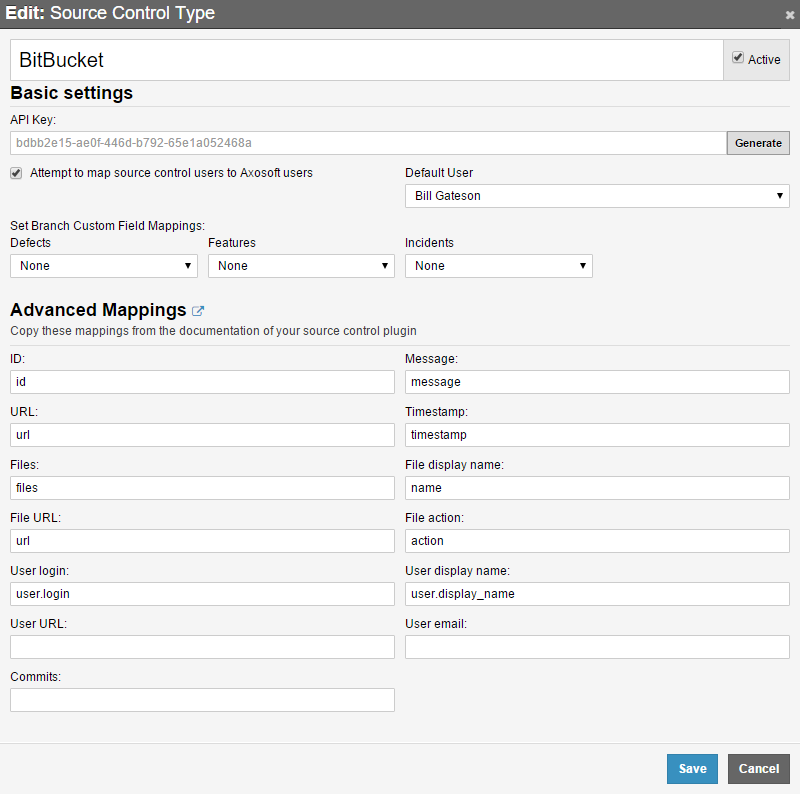Uncheck map source control users to Axosoft
Viewport: 800px width, 794px height.
[16, 173]
